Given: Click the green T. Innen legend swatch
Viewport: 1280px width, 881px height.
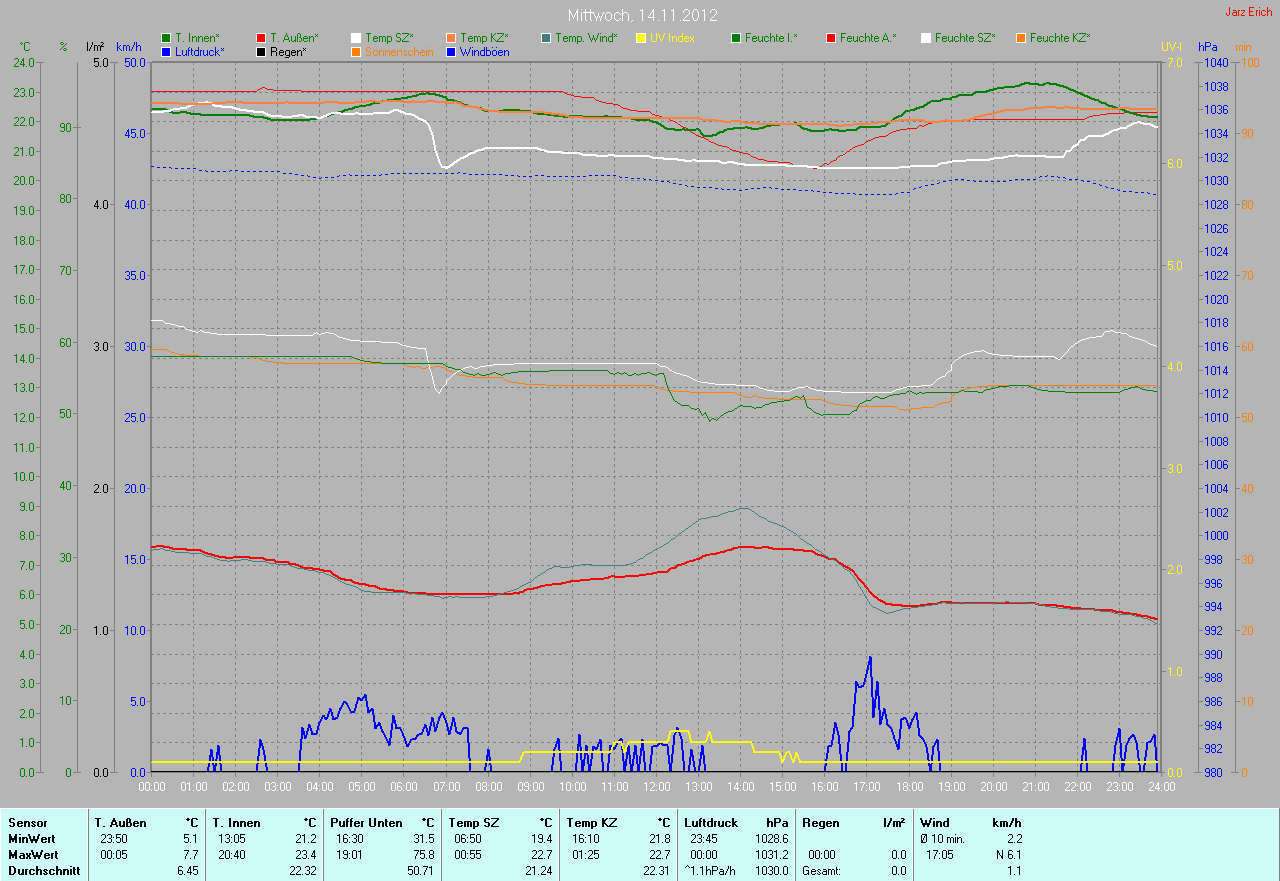Looking at the screenshot, I should [x=166, y=38].
